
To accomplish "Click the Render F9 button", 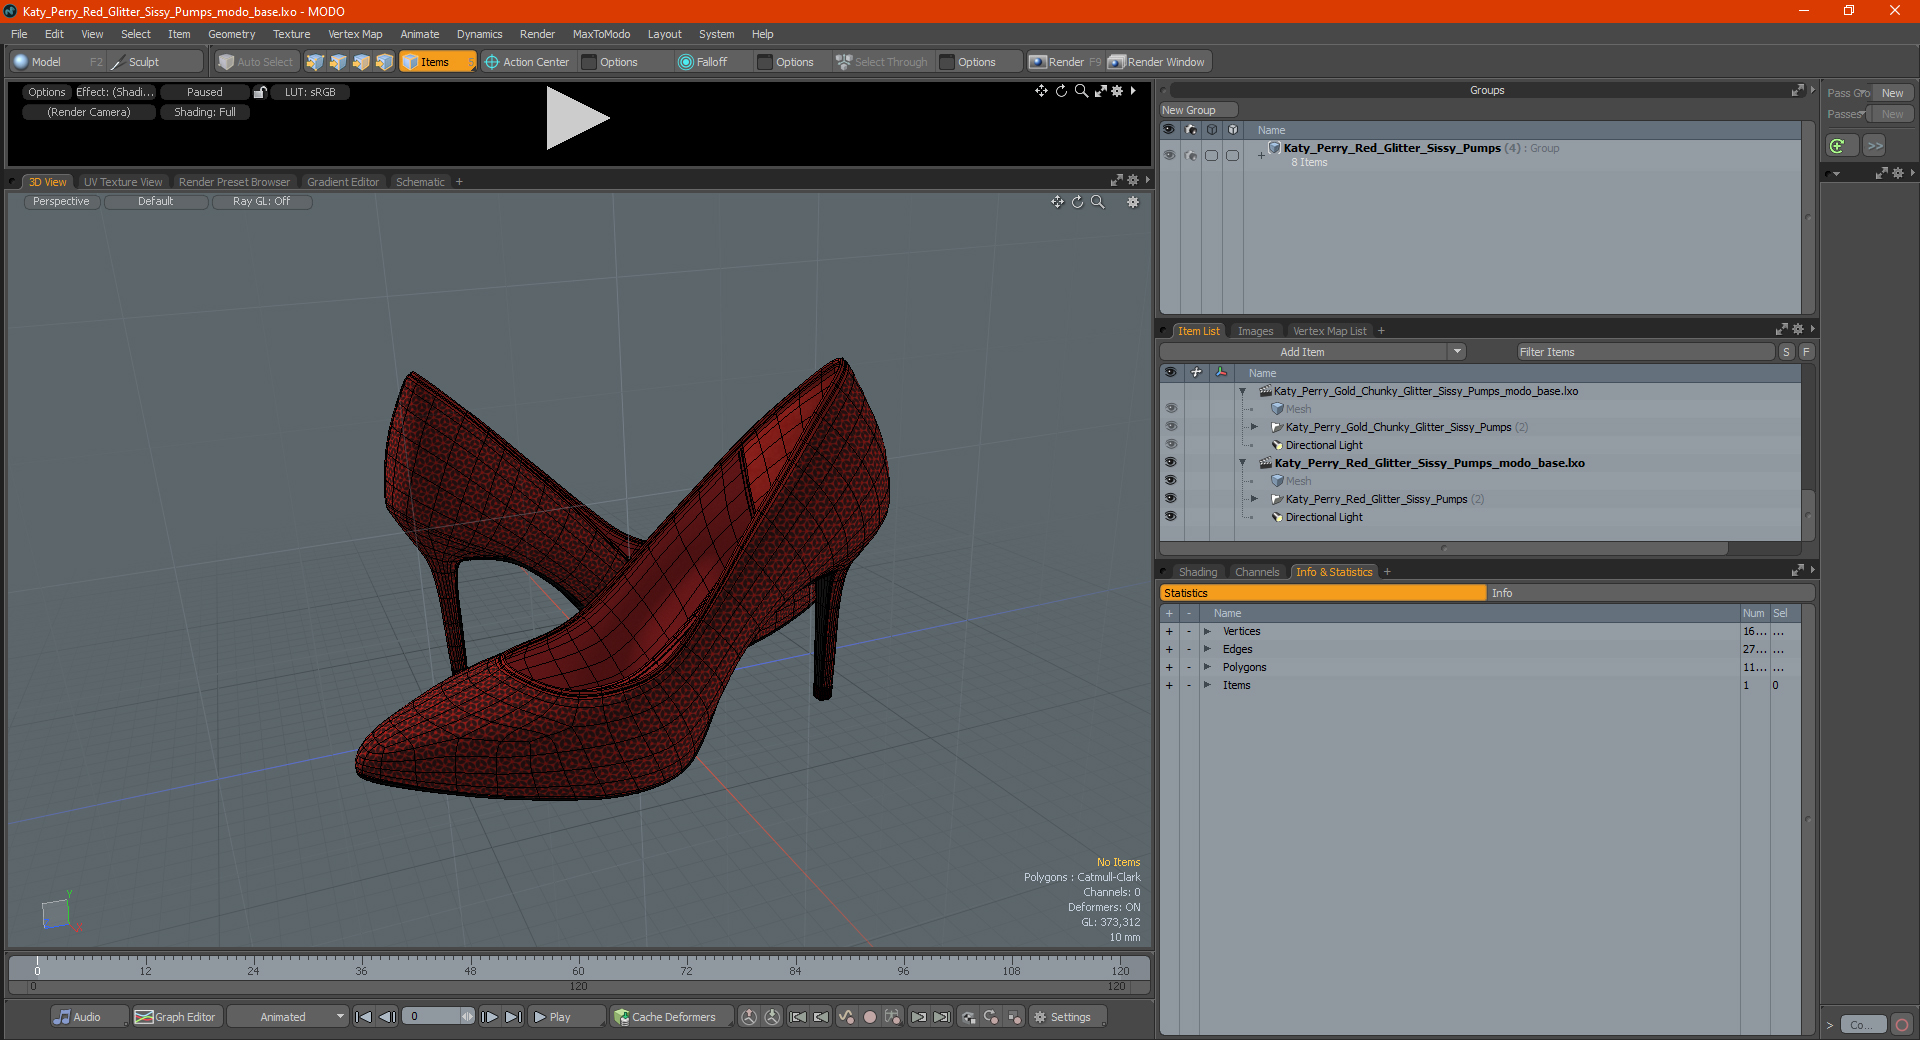I will point(1065,62).
